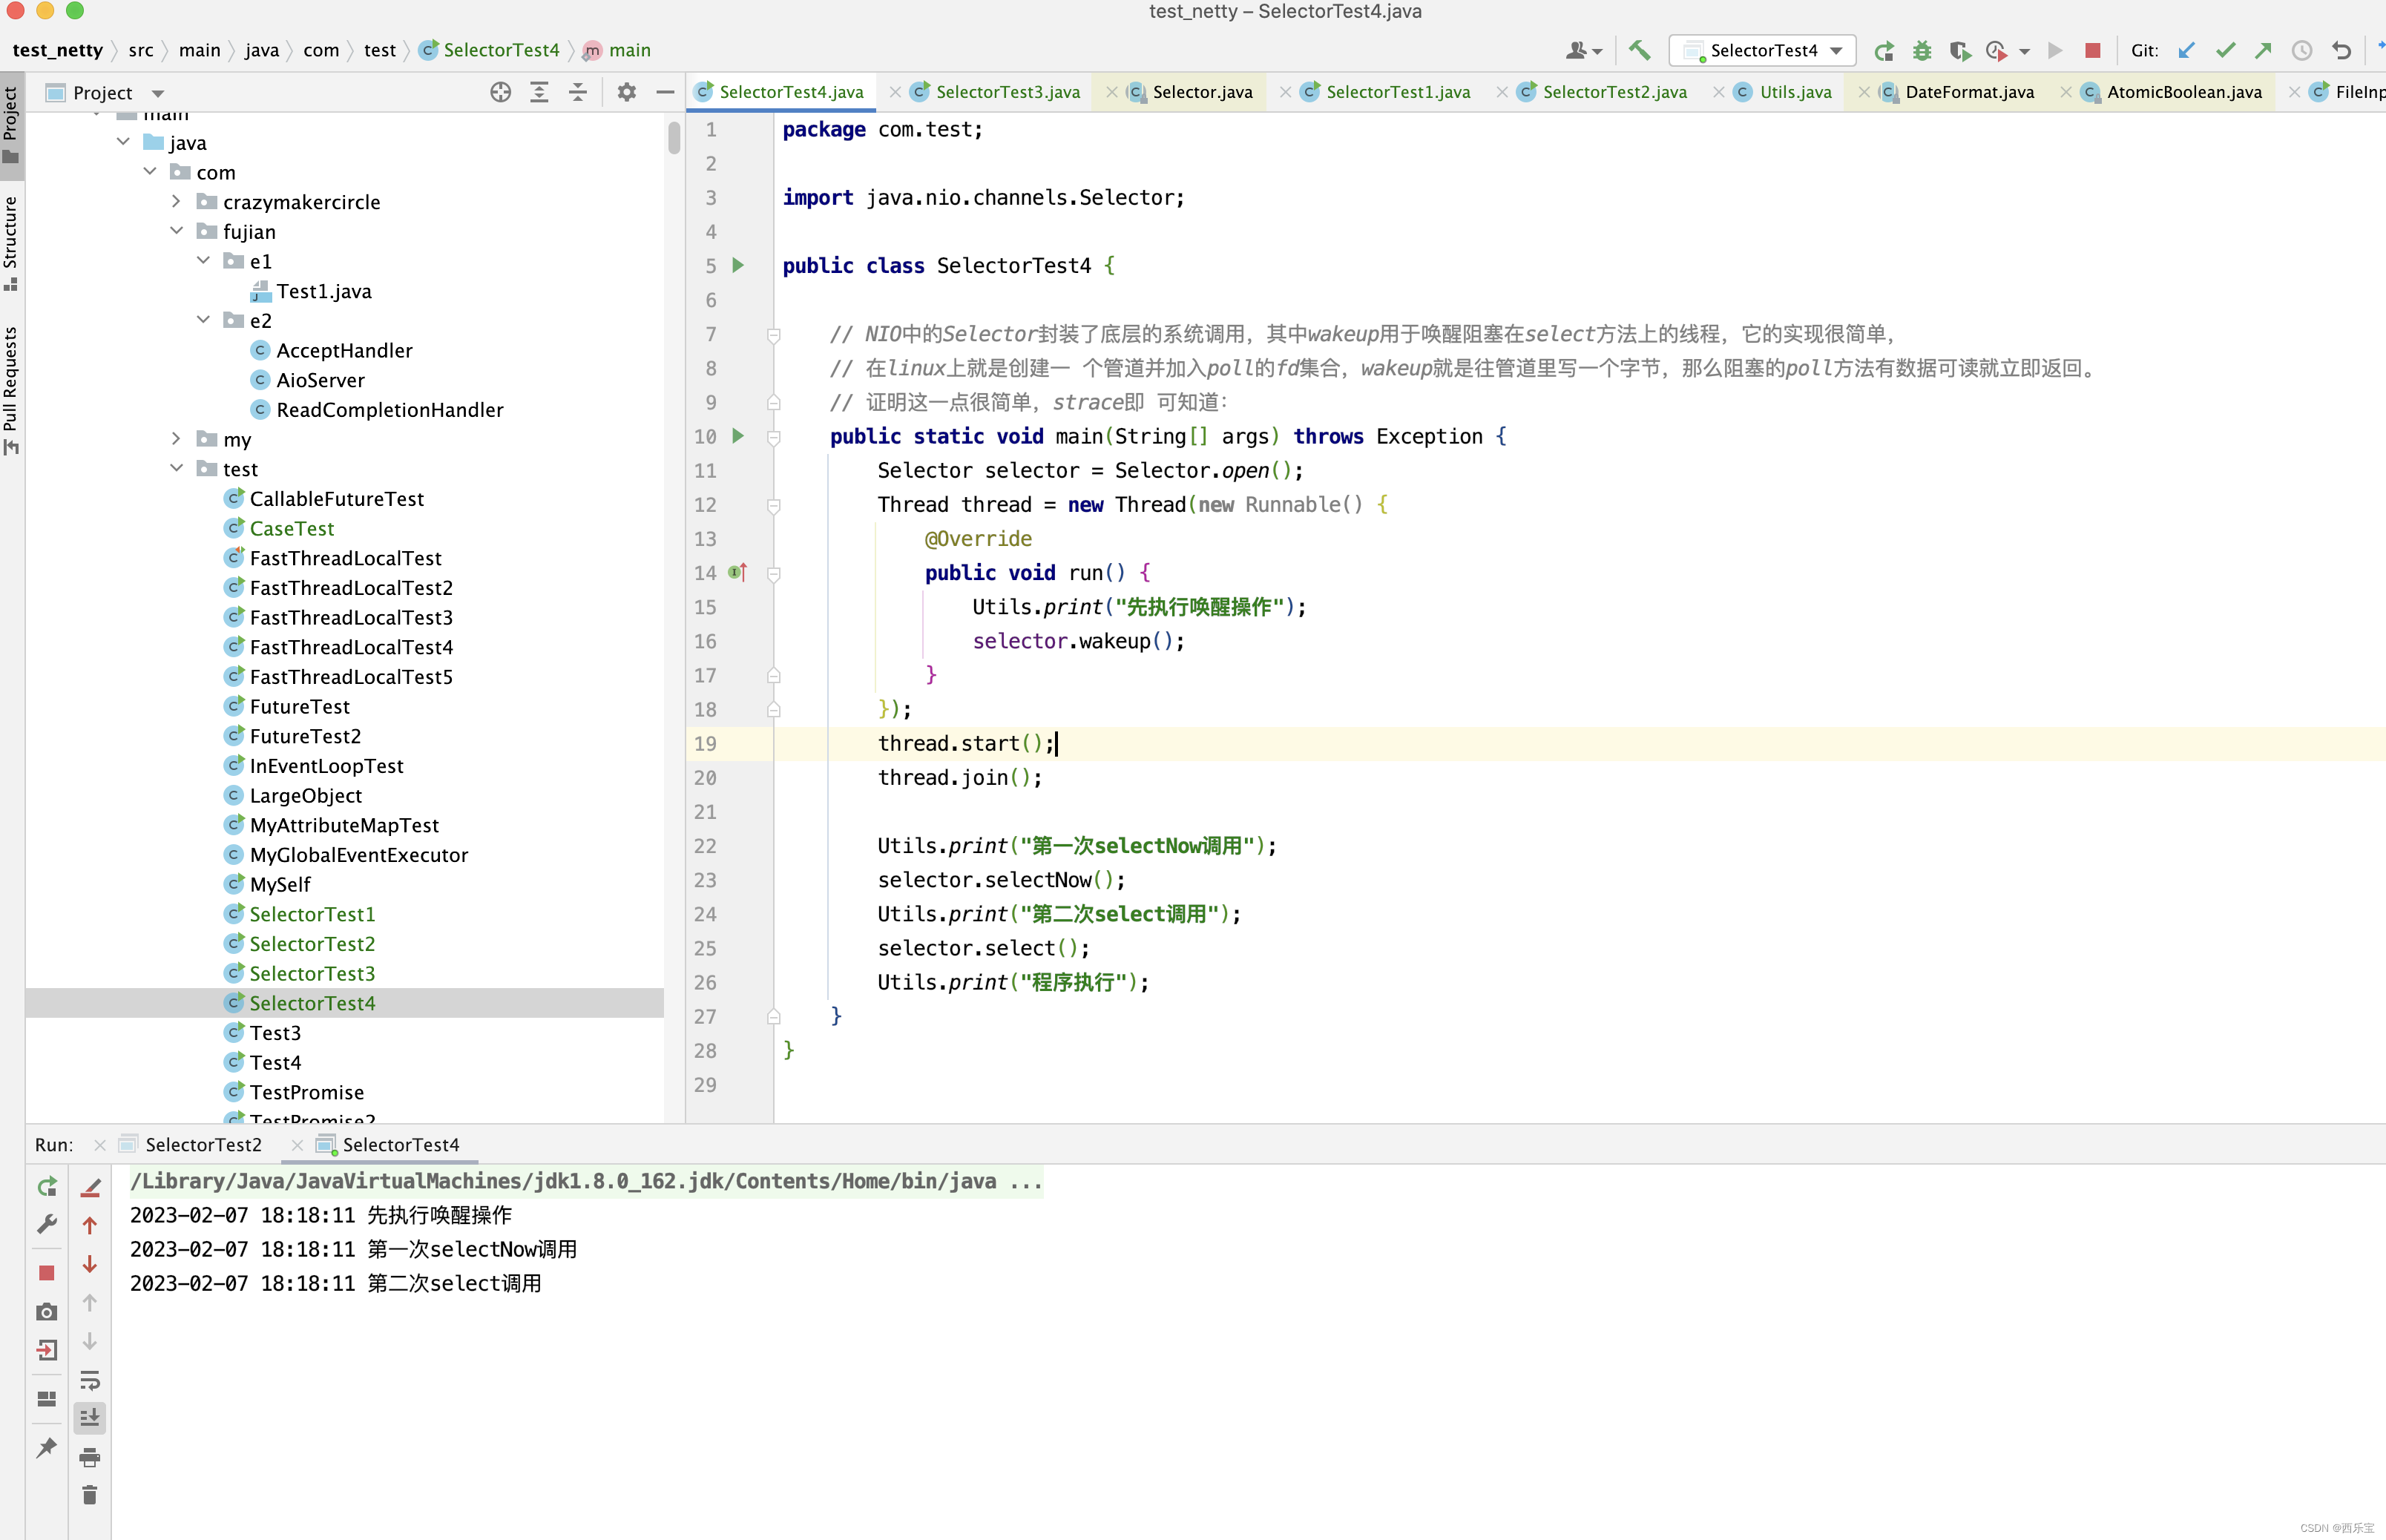Open SelectorTest1 in project tree
Viewport: 2386px width, 1540px height.
[x=312, y=914]
